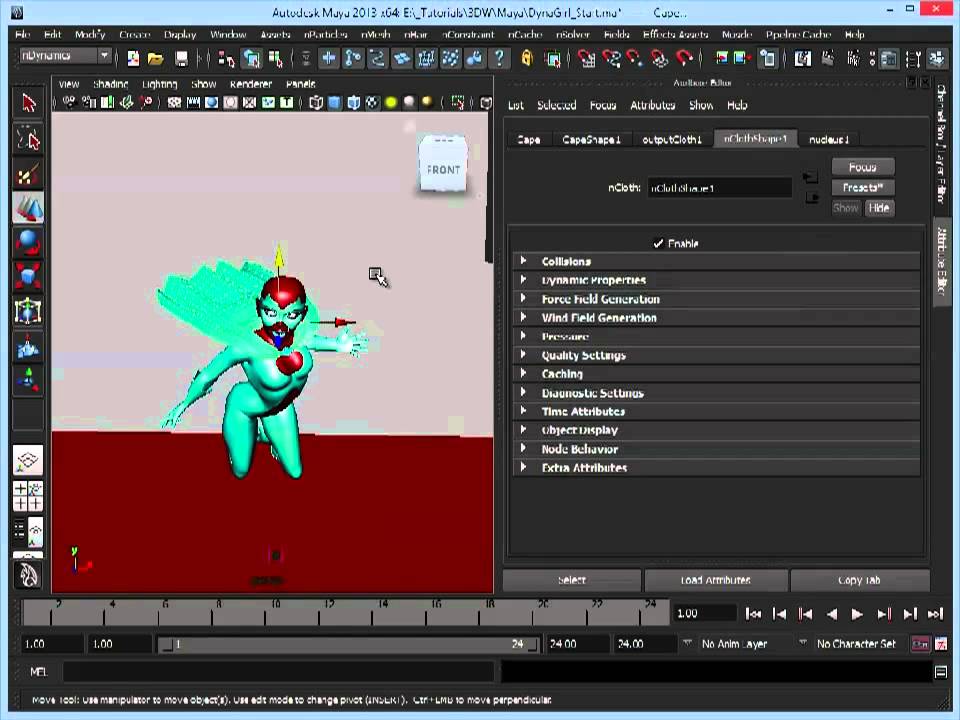The width and height of the screenshot is (960, 720).
Task: Go to start of playback range
Action: (x=753, y=614)
